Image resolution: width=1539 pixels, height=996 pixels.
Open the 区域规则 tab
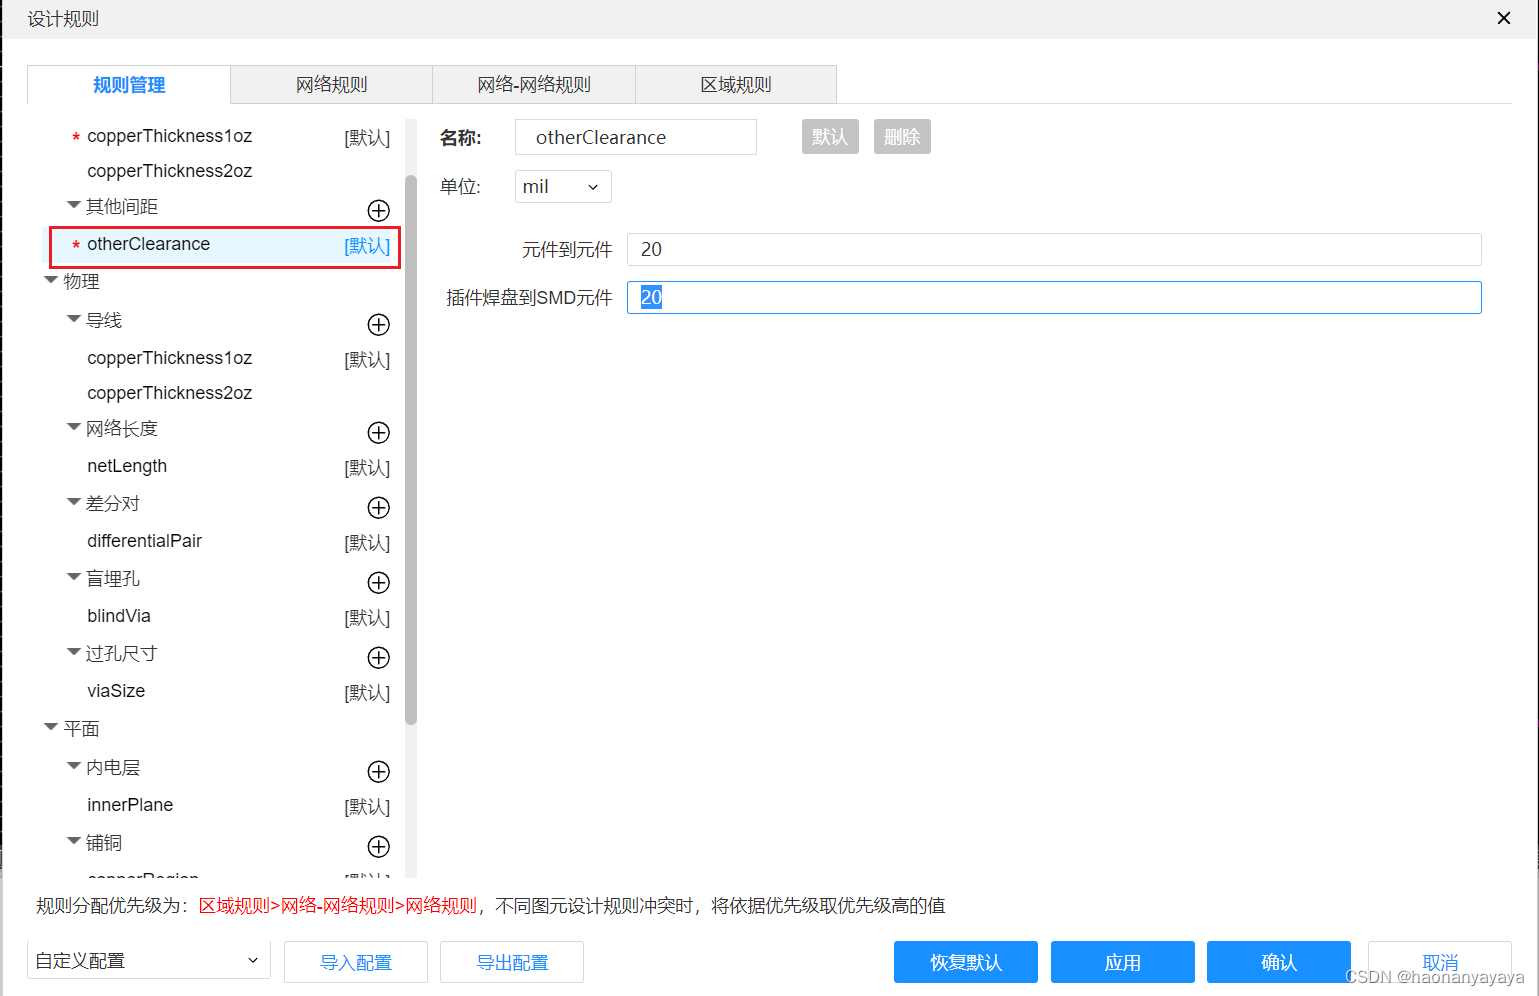(736, 85)
